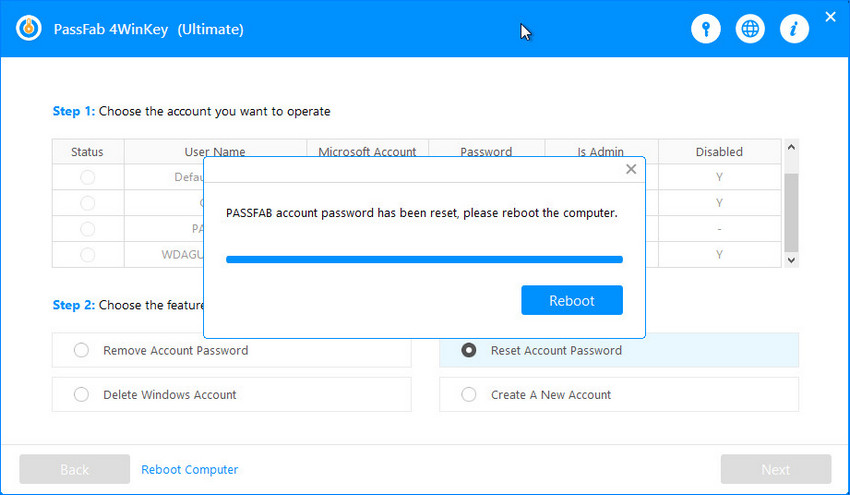
Task: Click the Disabled column header
Action: [719, 152]
